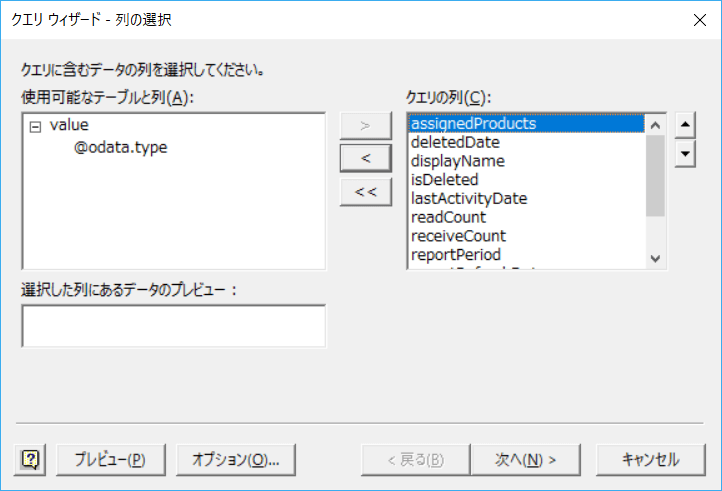Open オプション(O)... settings

[235, 459]
